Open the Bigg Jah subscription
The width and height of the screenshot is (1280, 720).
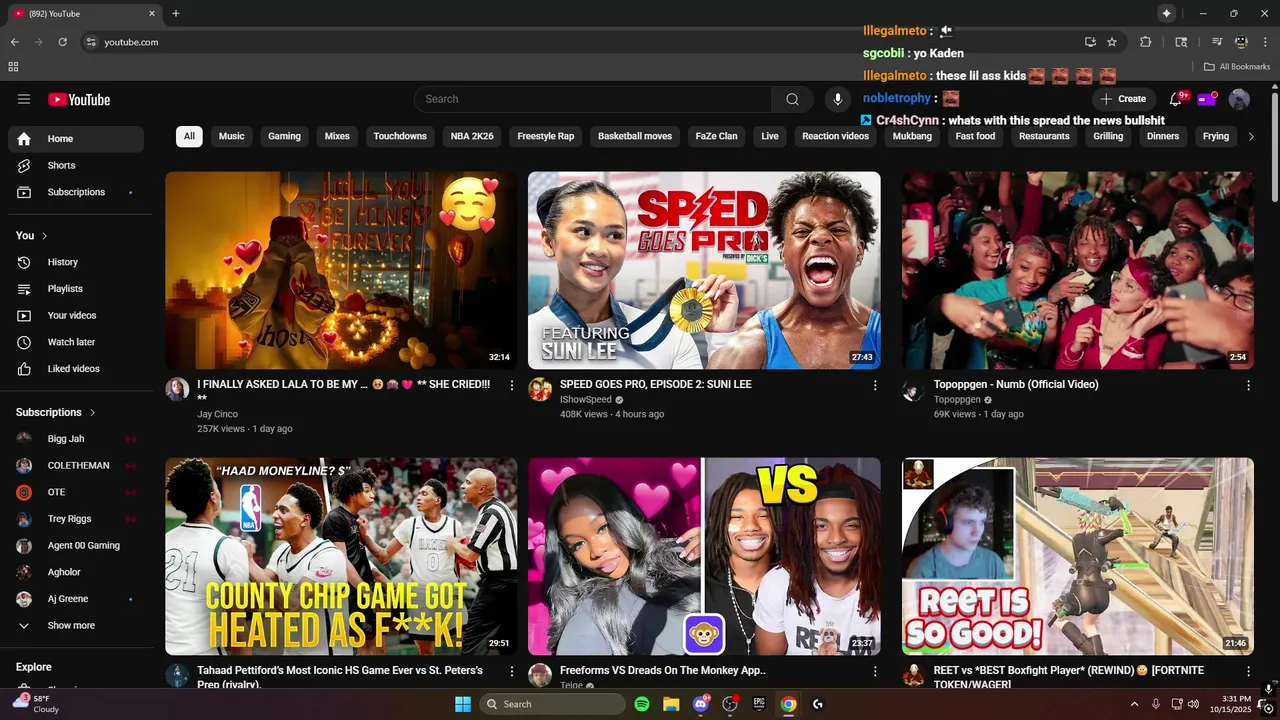[76, 439]
